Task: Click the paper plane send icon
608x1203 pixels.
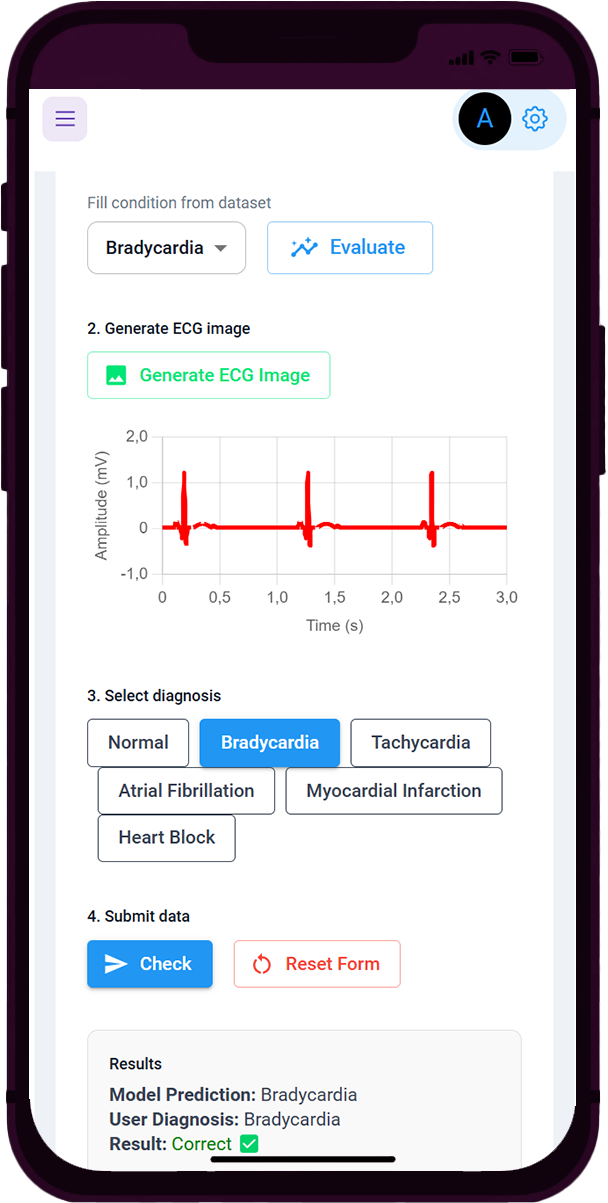Action: pos(116,964)
